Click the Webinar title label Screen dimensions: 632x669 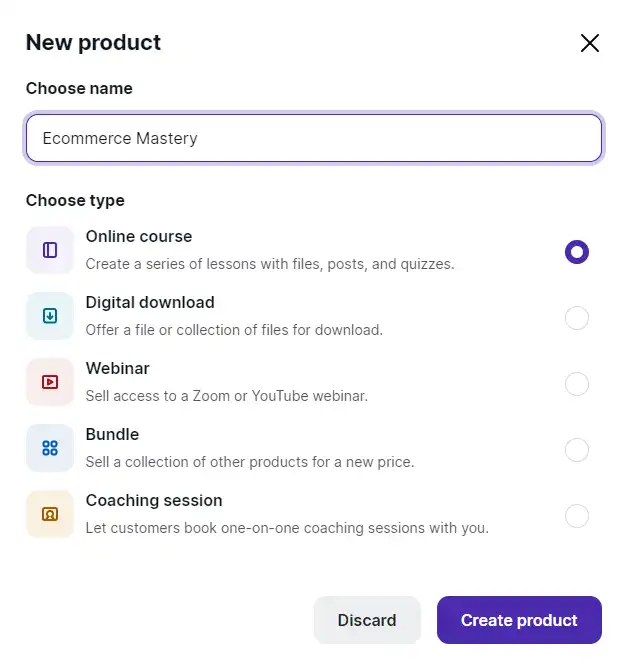(117, 368)
